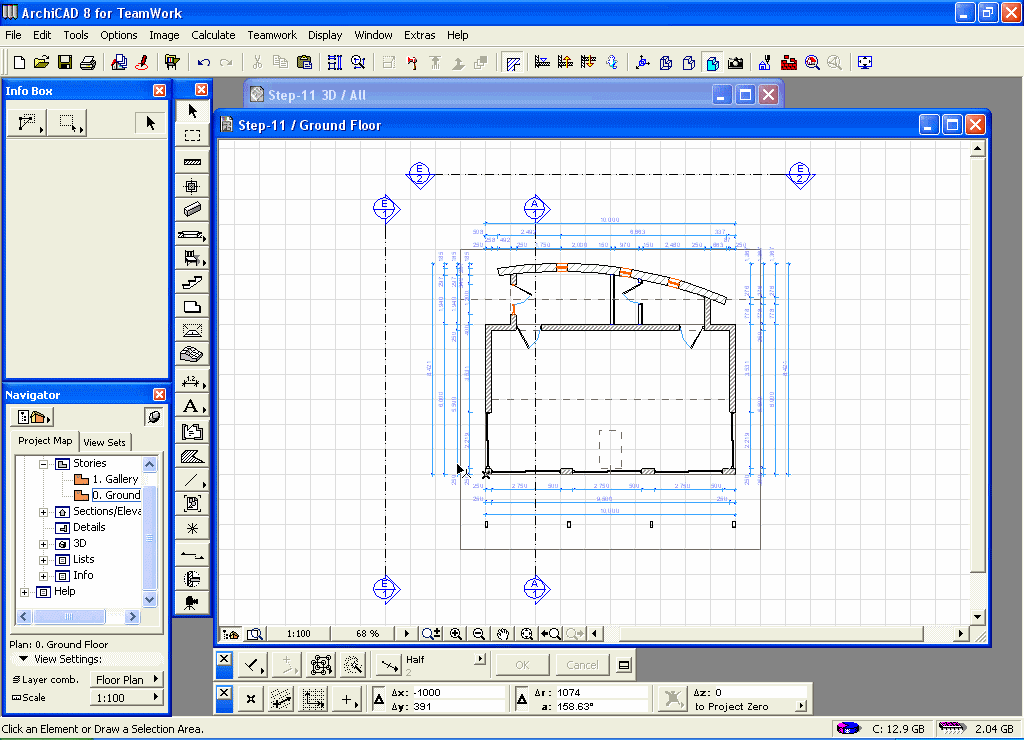The image size is (1024, 740).
Task: Toggle the delta X relative coordinate button
Action: pos(380,699)
